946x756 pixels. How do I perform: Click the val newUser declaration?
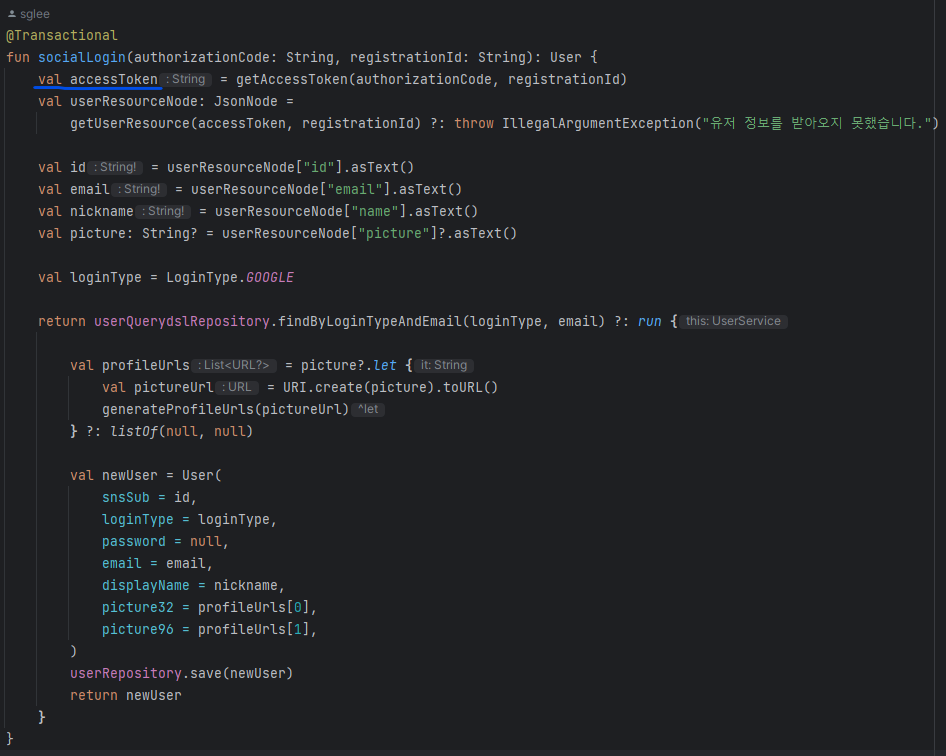click(x=113, y=475)
